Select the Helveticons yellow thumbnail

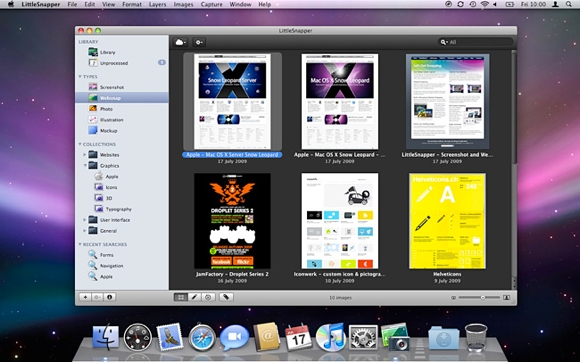tap(447, 221)
